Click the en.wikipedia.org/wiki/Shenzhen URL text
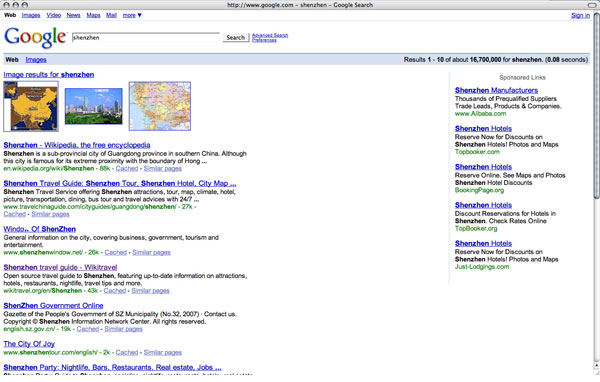The image size is (600, 382). coord(49,168)
